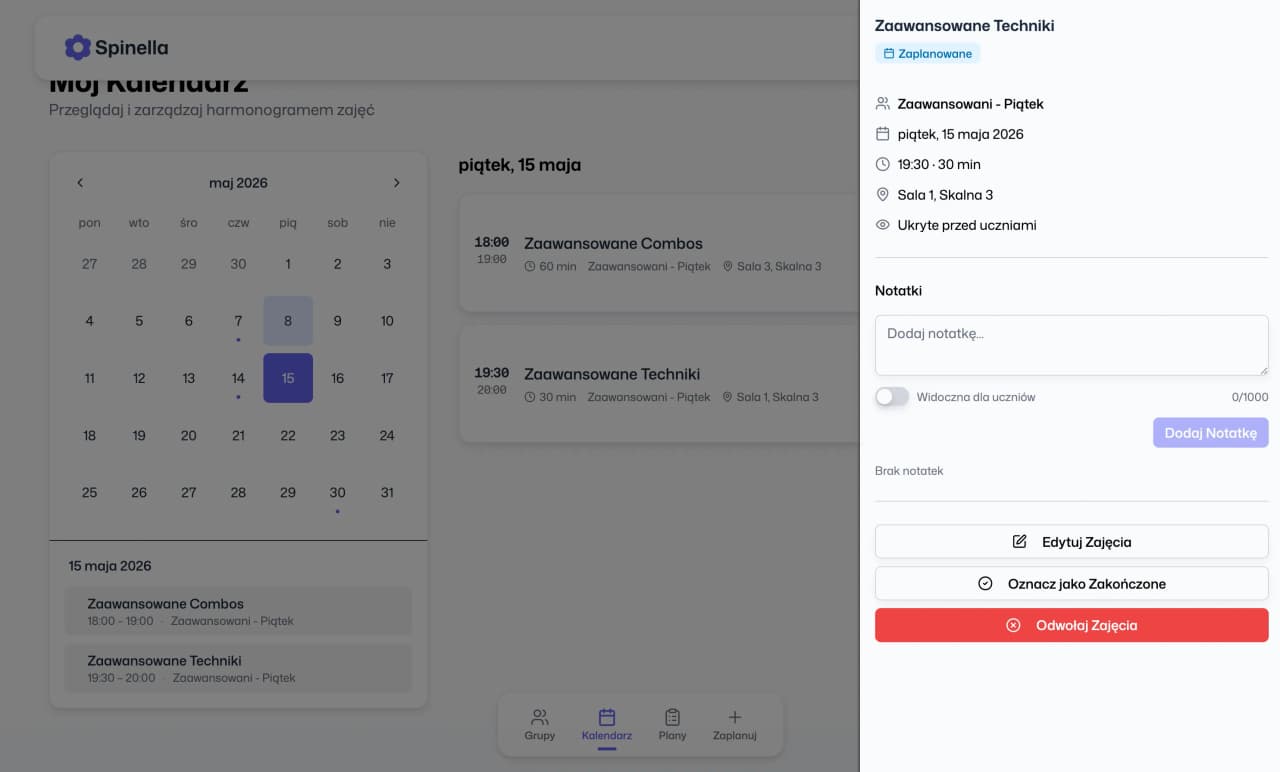Go to next month with right chevron
The image size is (1280, 772).
coord(396,183)
